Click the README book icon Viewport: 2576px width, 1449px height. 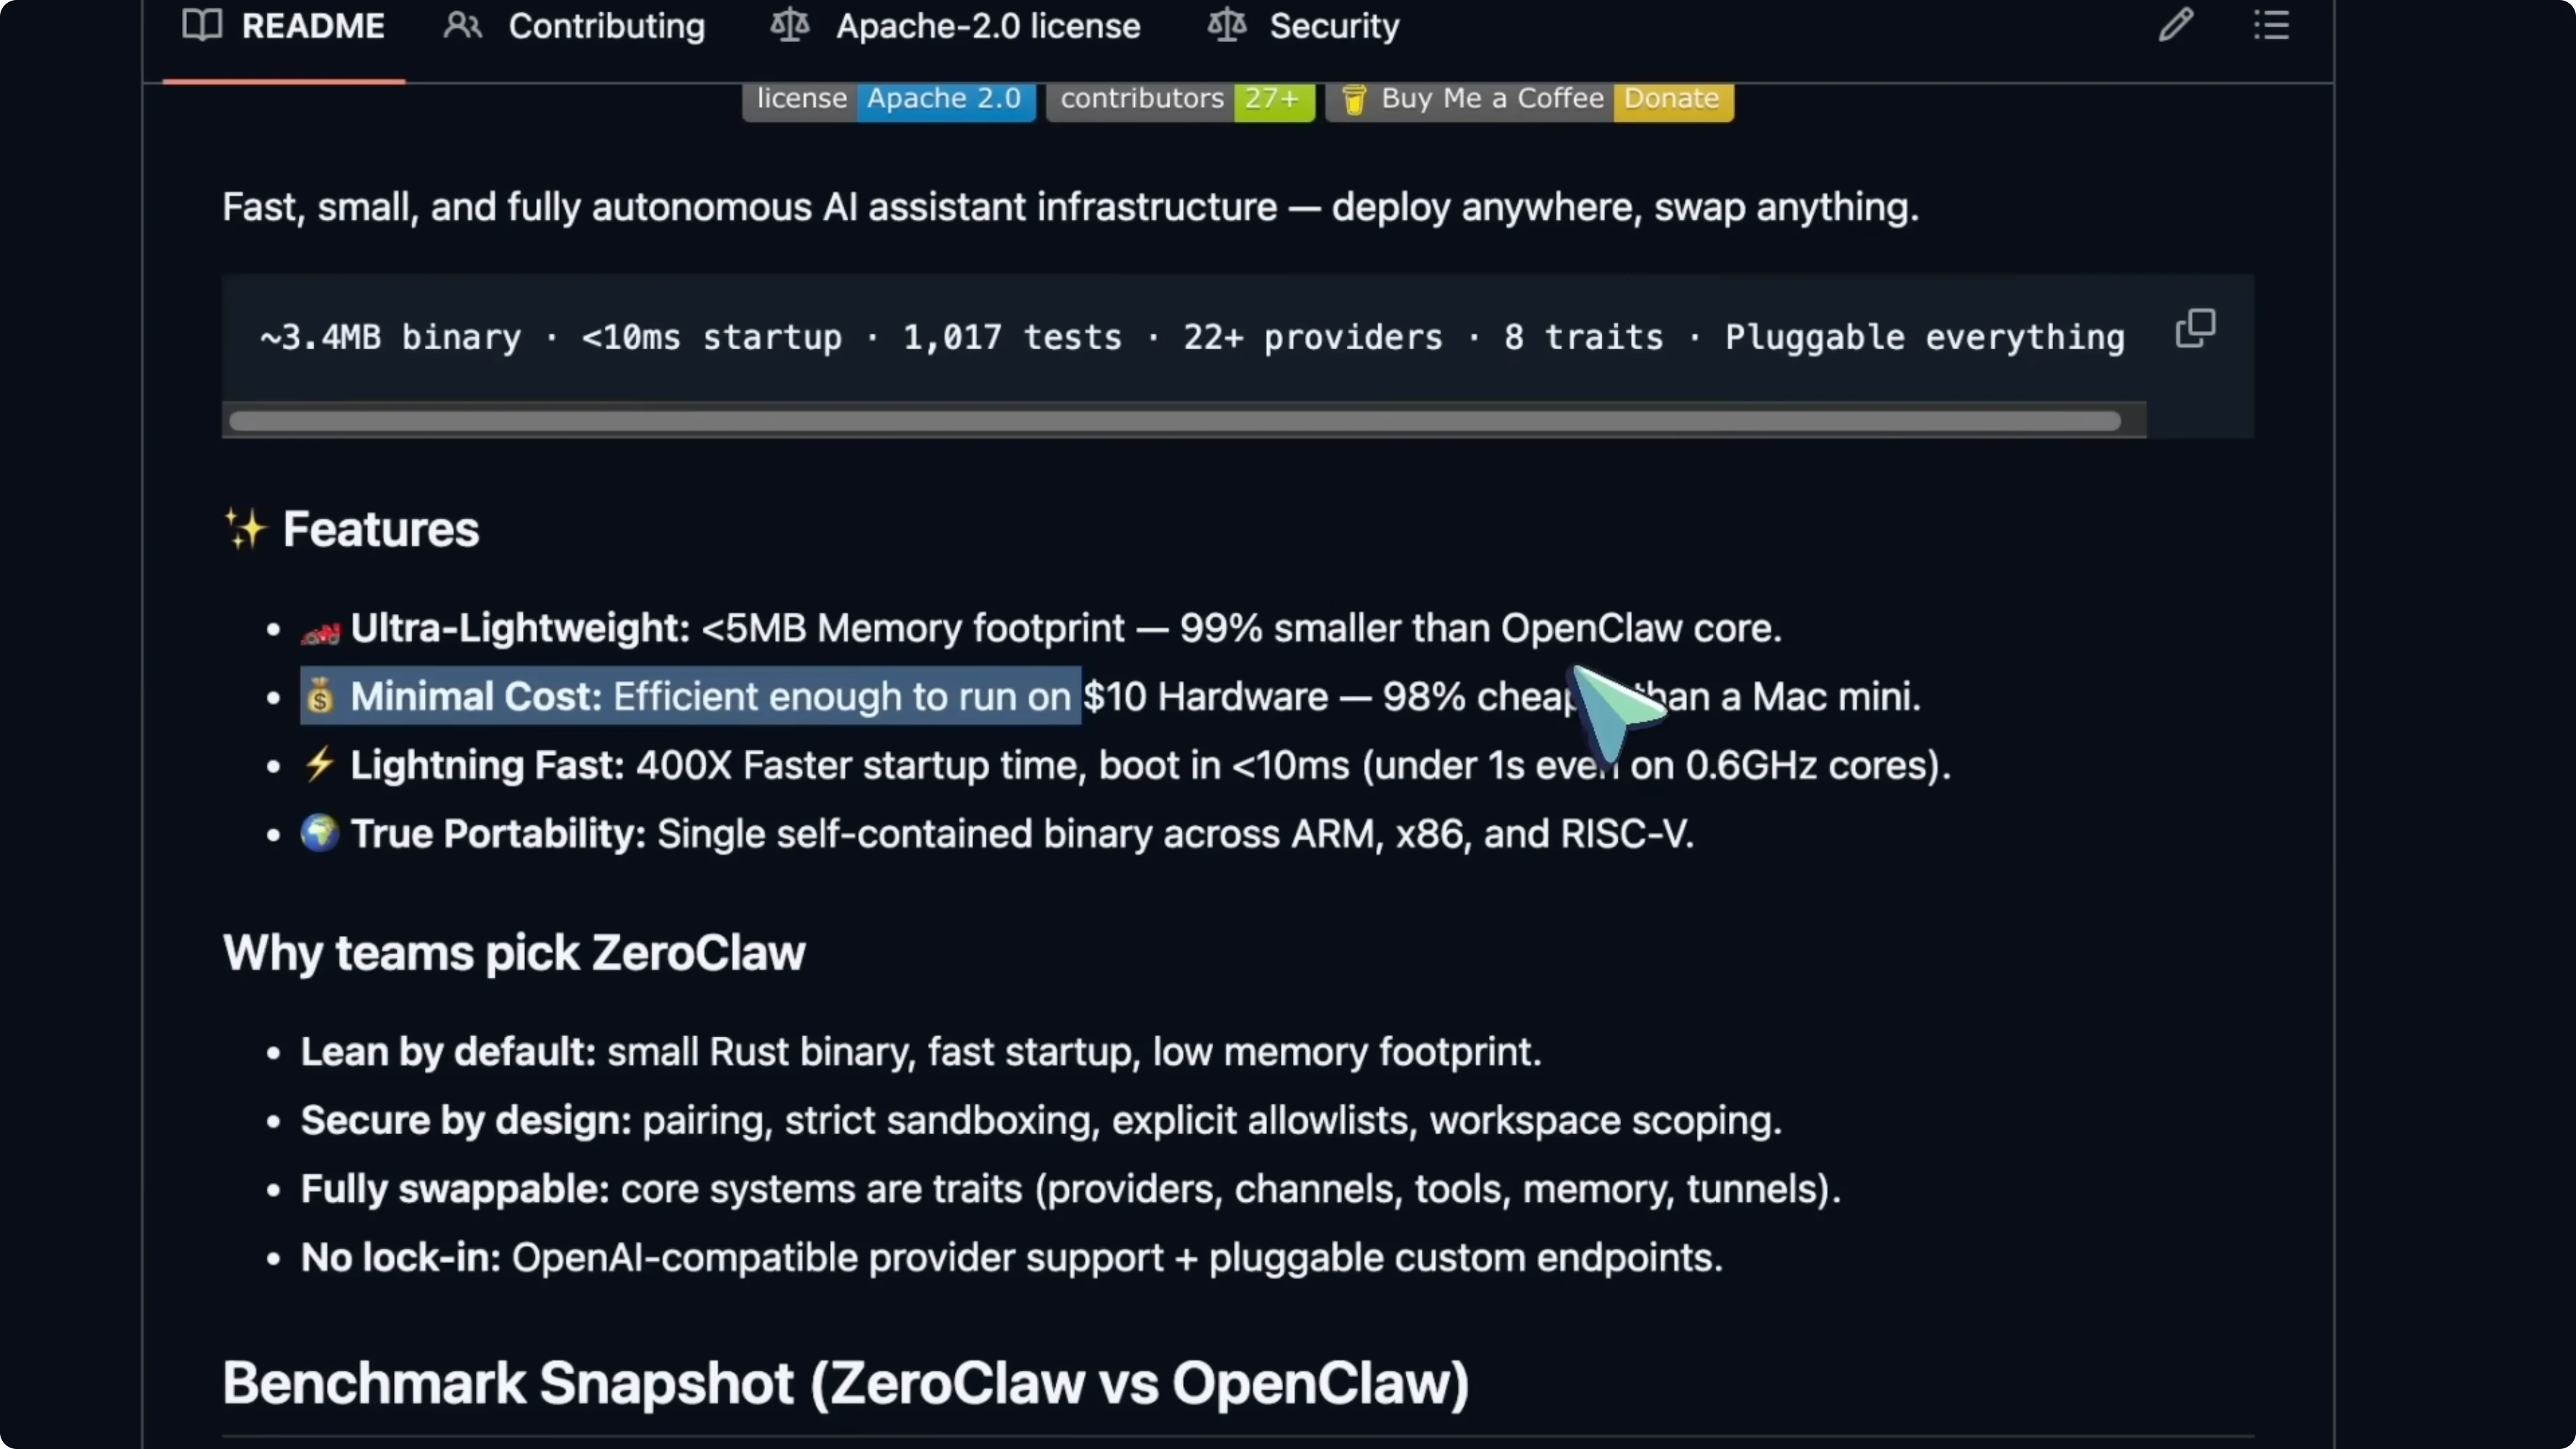(x=201, y=25)
